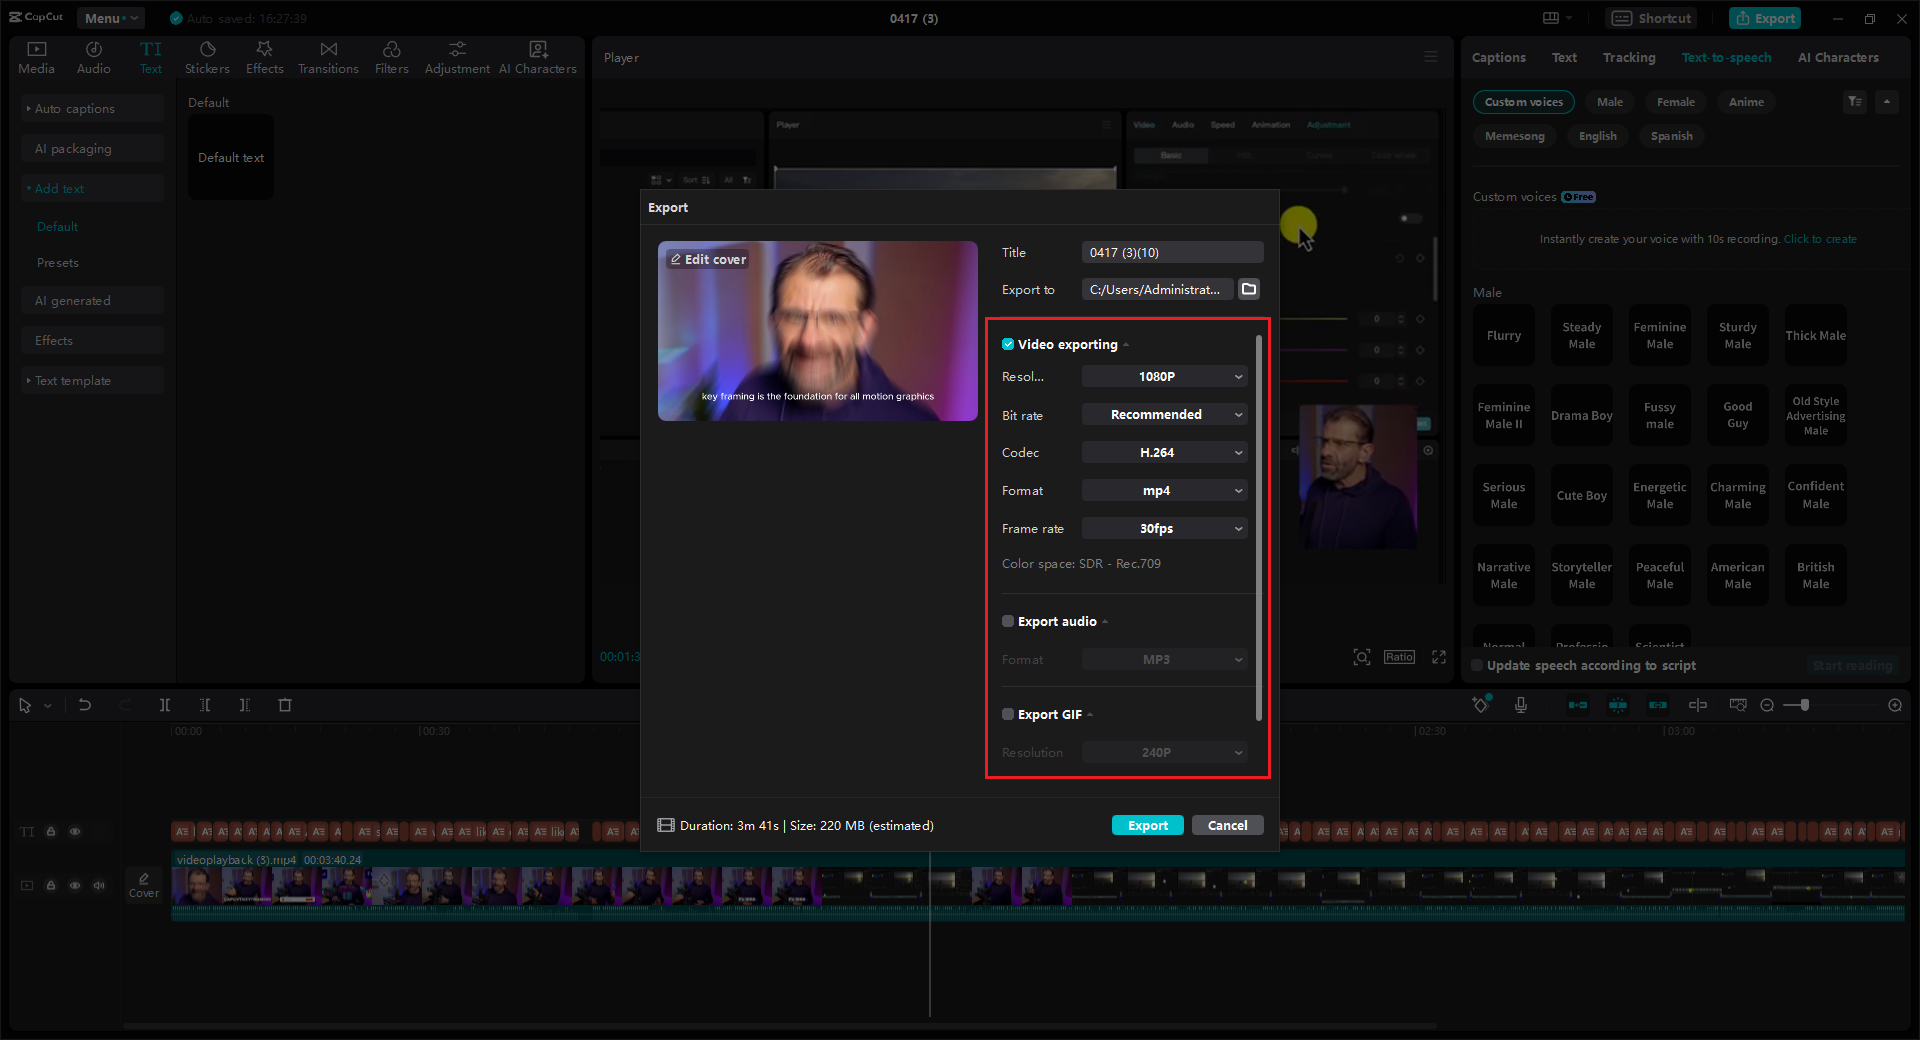Open the AI Characters panel
Screen dimensions: 1920x1040
coord(537,55)
